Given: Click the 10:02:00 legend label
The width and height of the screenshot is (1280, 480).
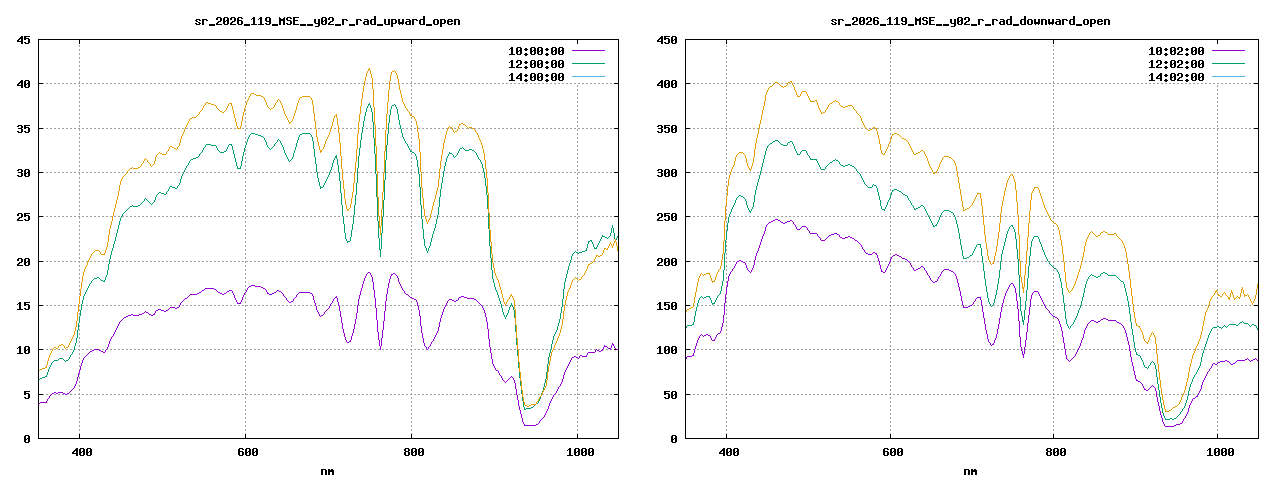Looking at the screenshot, I should click(1176, 51).
